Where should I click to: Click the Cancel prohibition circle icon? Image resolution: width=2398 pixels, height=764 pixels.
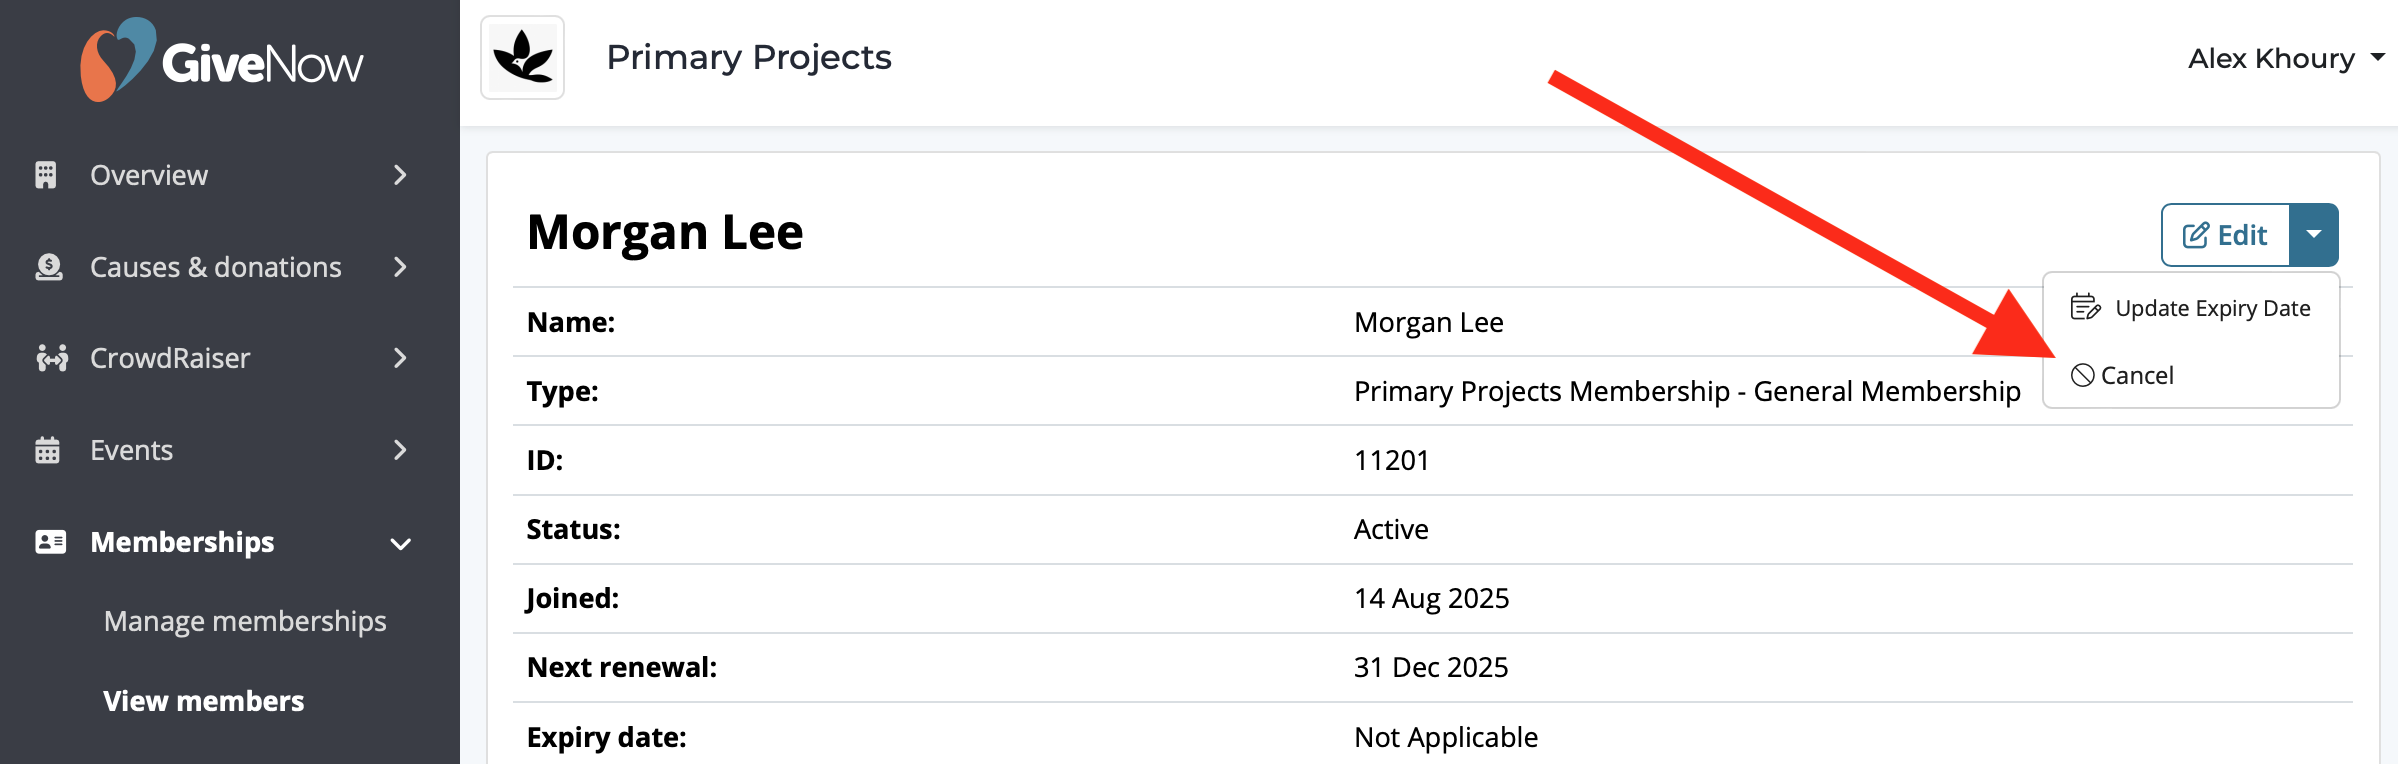(x=2083, y=375)
